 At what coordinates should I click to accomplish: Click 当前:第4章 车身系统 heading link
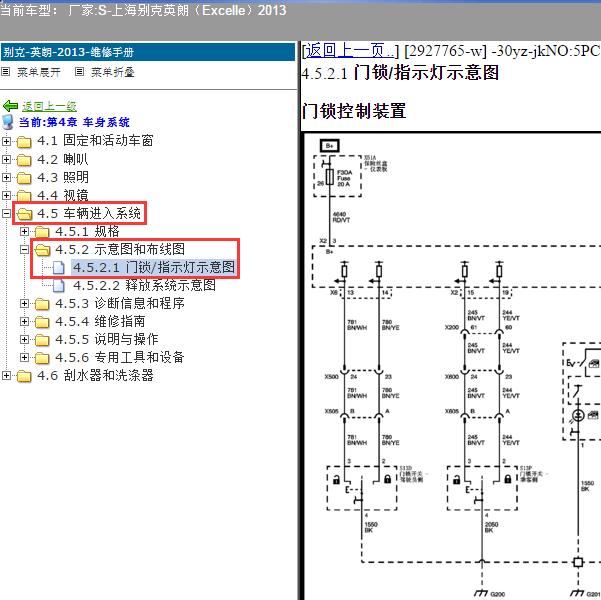[x=74, y=122]
